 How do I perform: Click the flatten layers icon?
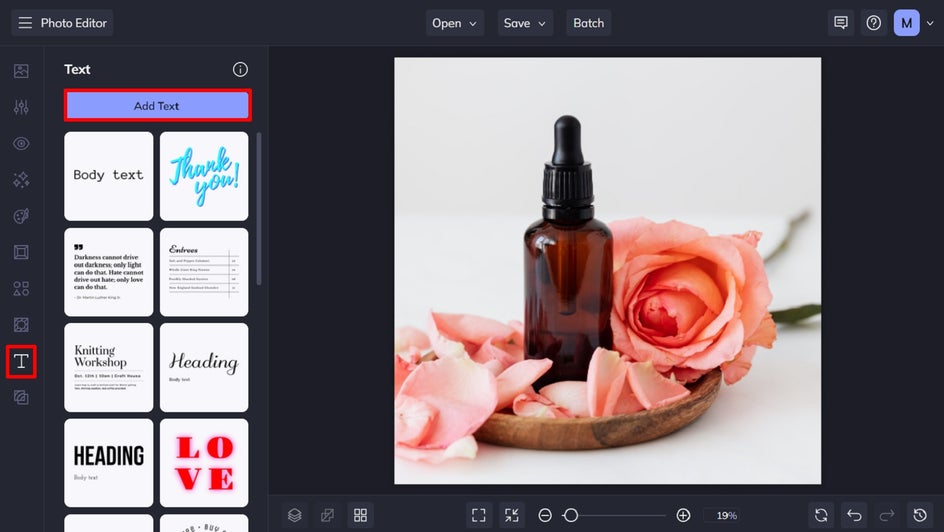[x=328, y=515]
